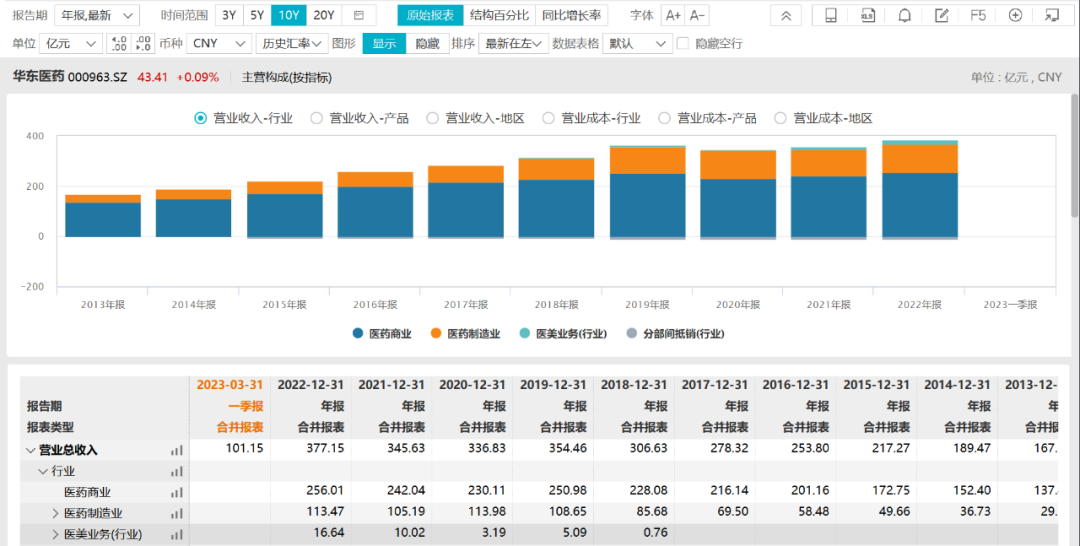
Task: Select the 20Y time range button
Action: click(324, 15)
